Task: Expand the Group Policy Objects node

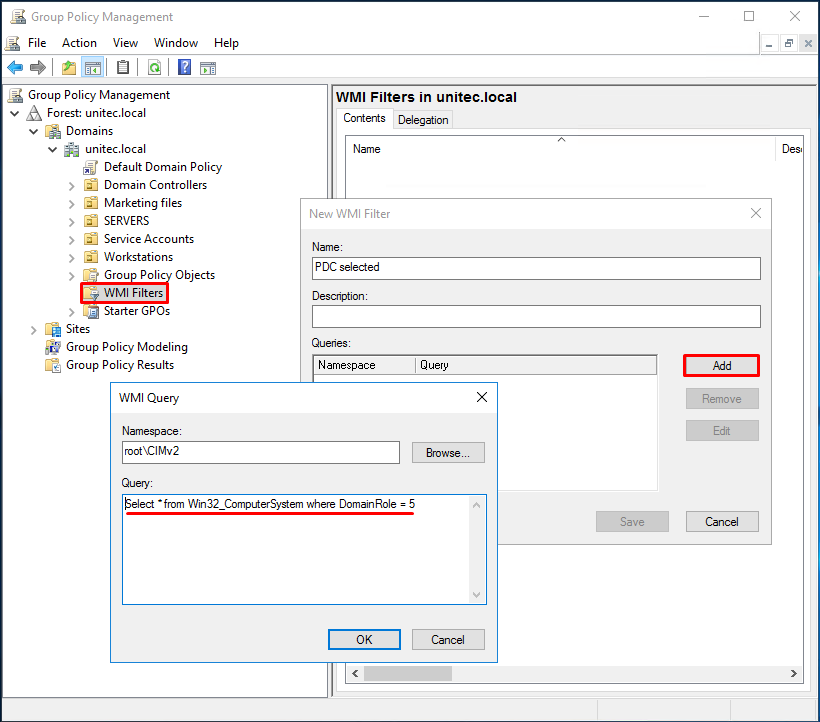Action: click(72, 275)
